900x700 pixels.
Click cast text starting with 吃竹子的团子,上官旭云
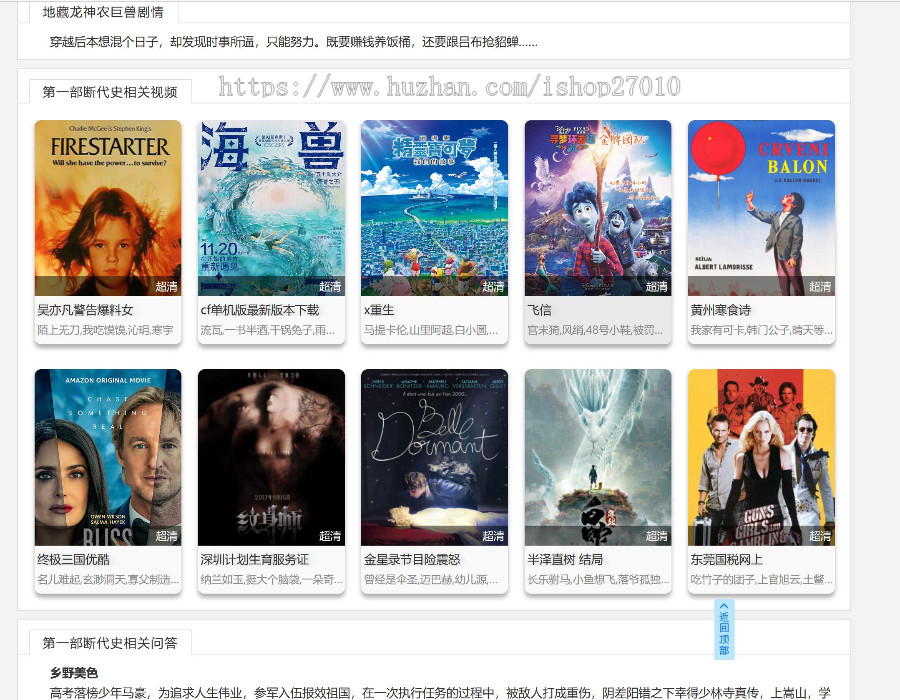pyautogui.click(x=761, y=580)
